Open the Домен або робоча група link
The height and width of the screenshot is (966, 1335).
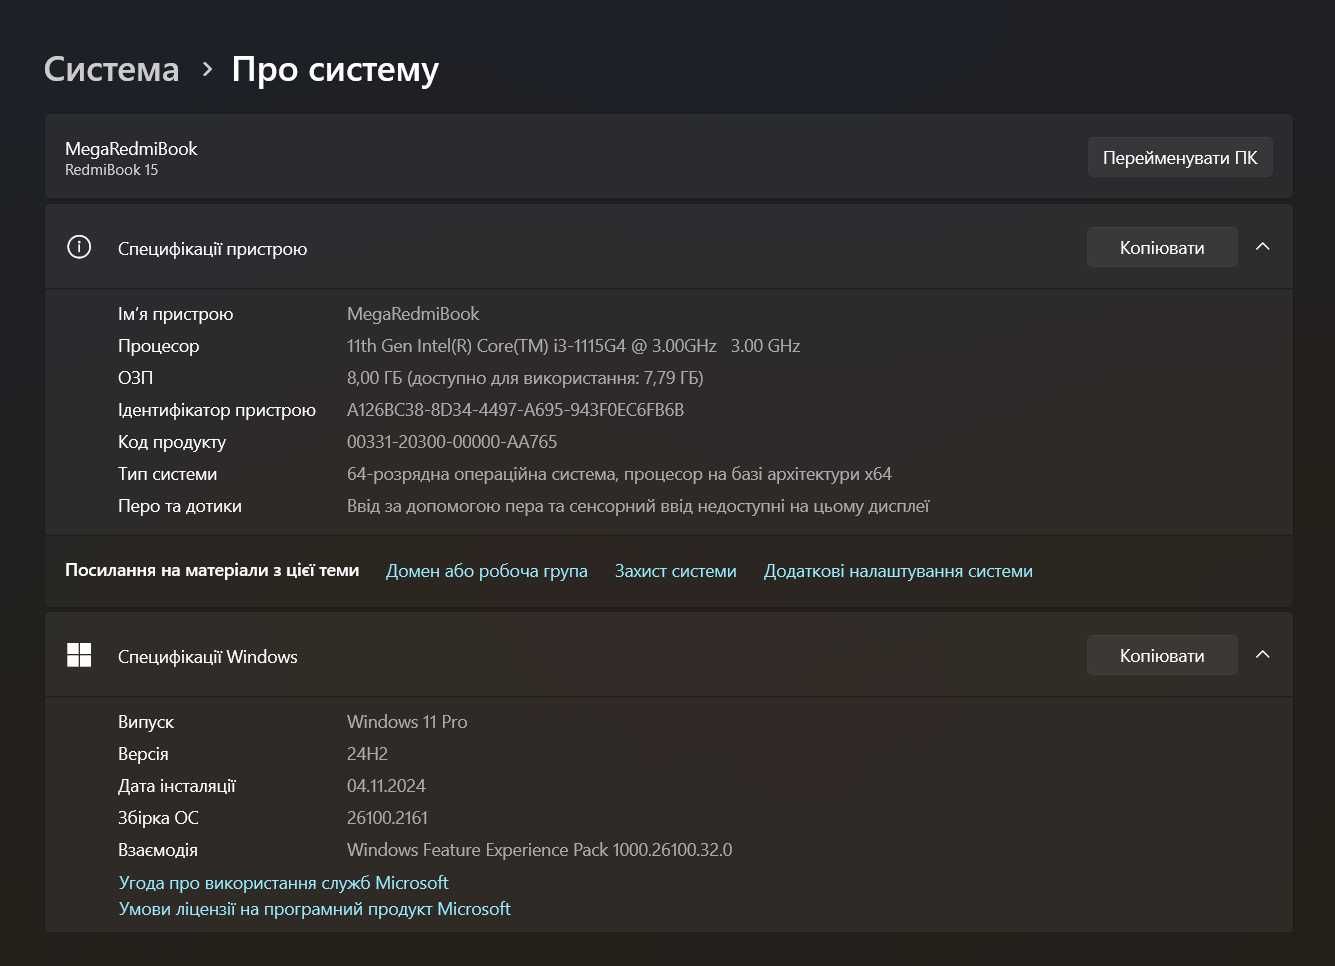(x=487, y=571)
